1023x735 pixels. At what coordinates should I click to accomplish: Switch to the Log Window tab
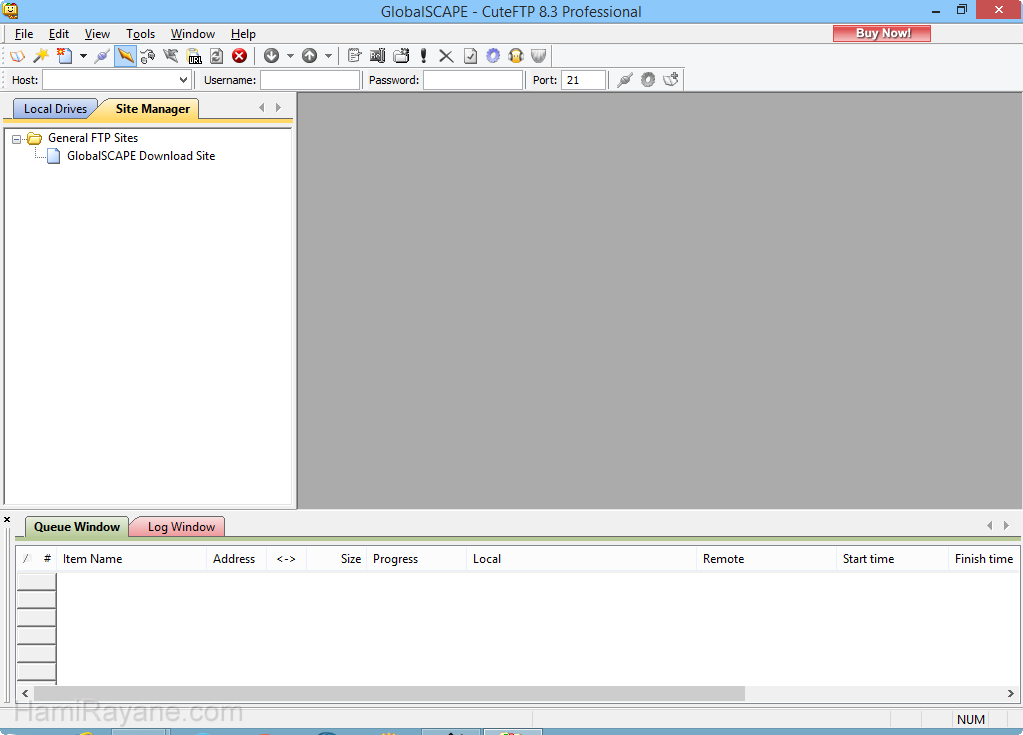[181, 527]
